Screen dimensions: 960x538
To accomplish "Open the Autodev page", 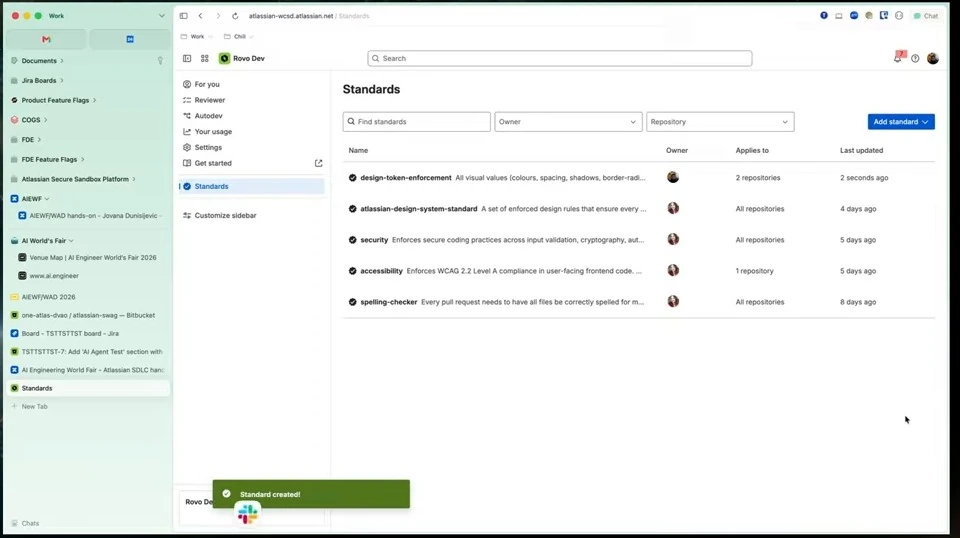I will [208, 116].
